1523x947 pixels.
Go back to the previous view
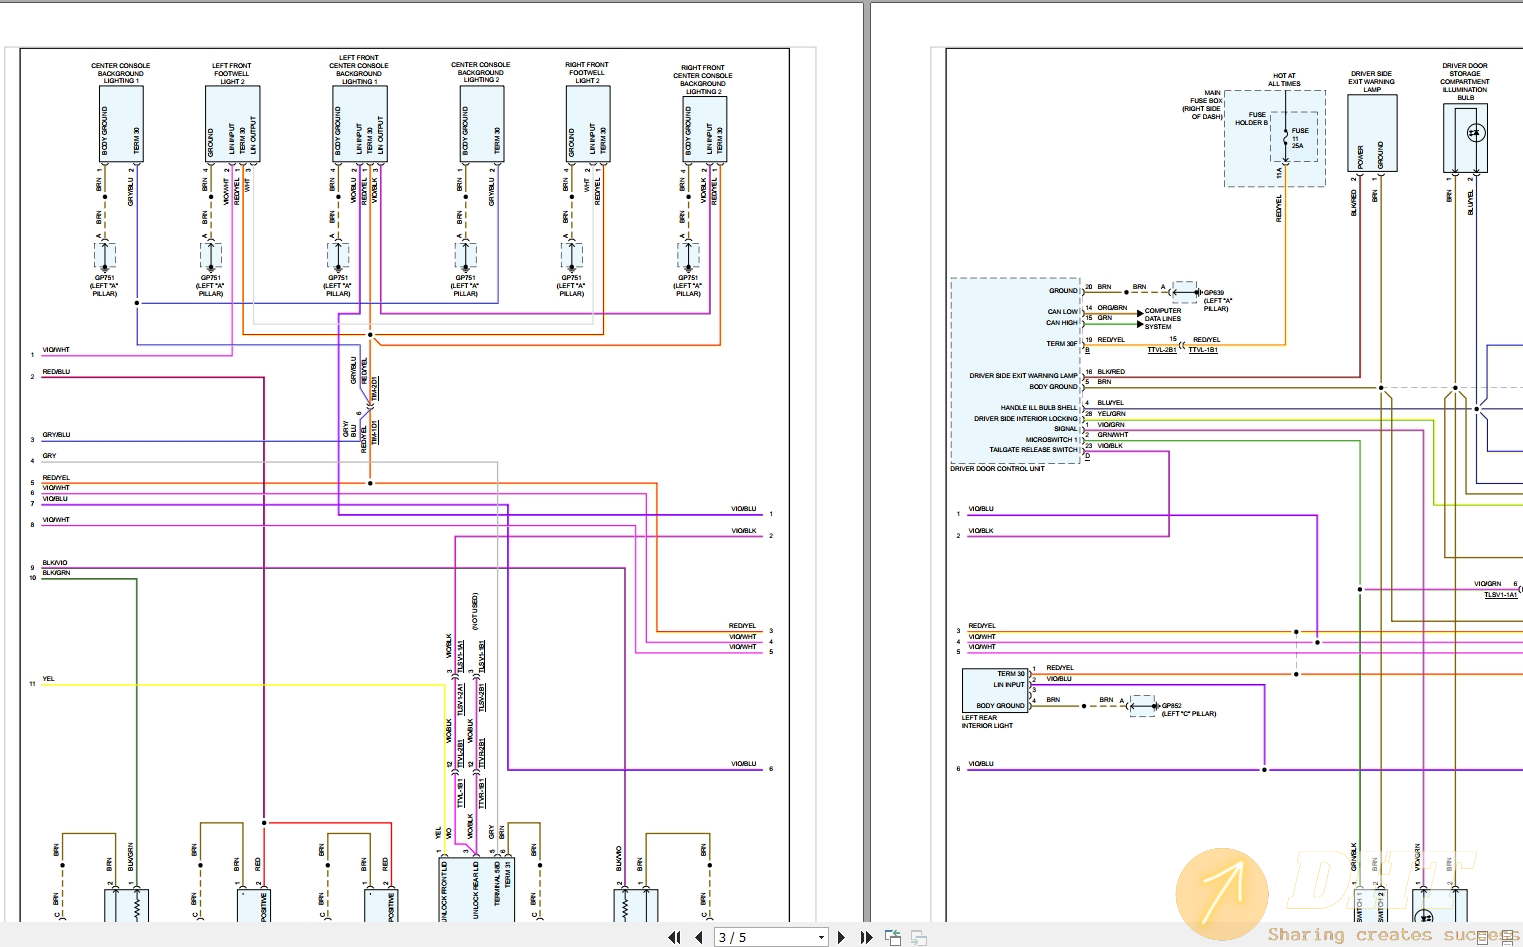[x=893, y=937]
